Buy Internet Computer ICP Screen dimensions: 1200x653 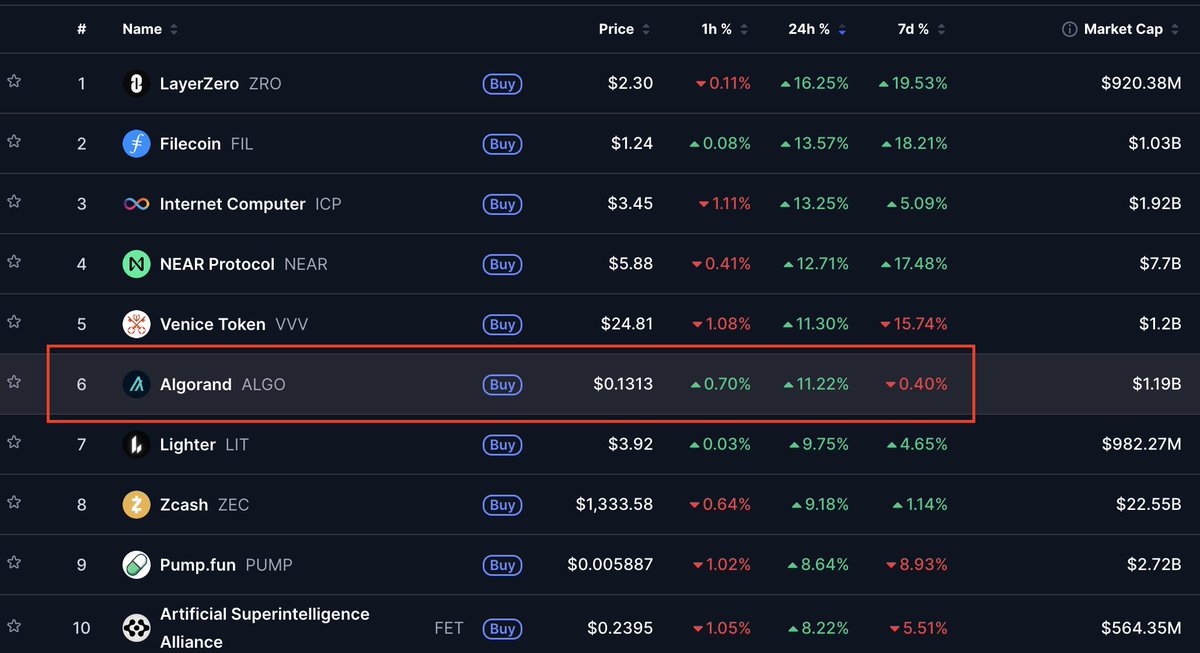click(x=502, y=204)
